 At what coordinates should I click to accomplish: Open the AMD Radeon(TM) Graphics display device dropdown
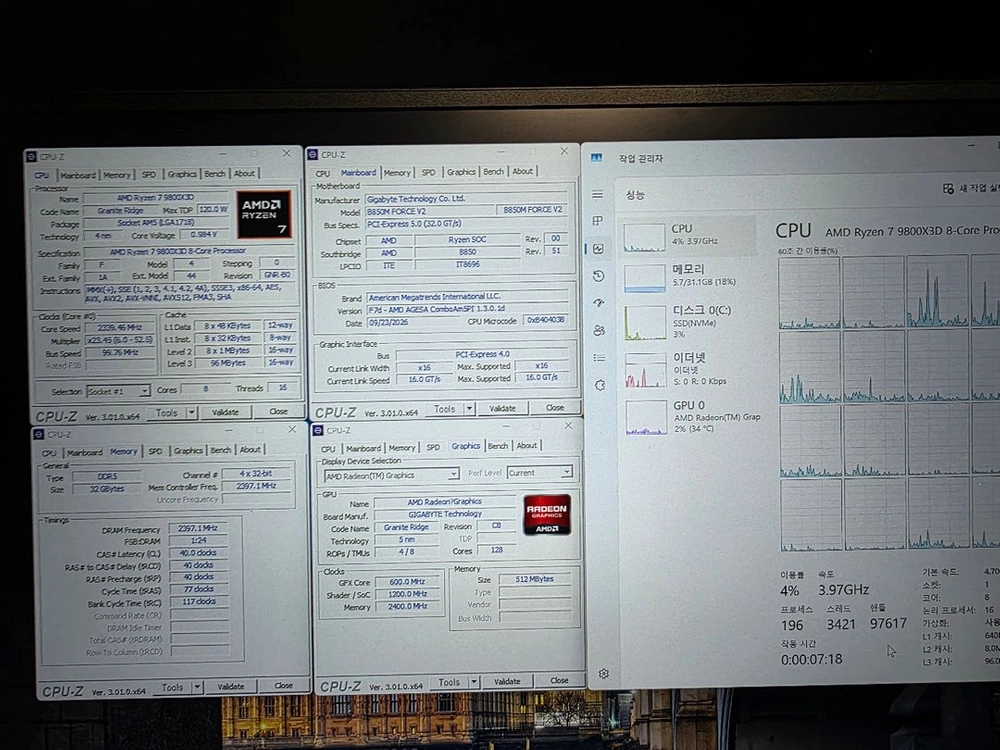[392, 475]
